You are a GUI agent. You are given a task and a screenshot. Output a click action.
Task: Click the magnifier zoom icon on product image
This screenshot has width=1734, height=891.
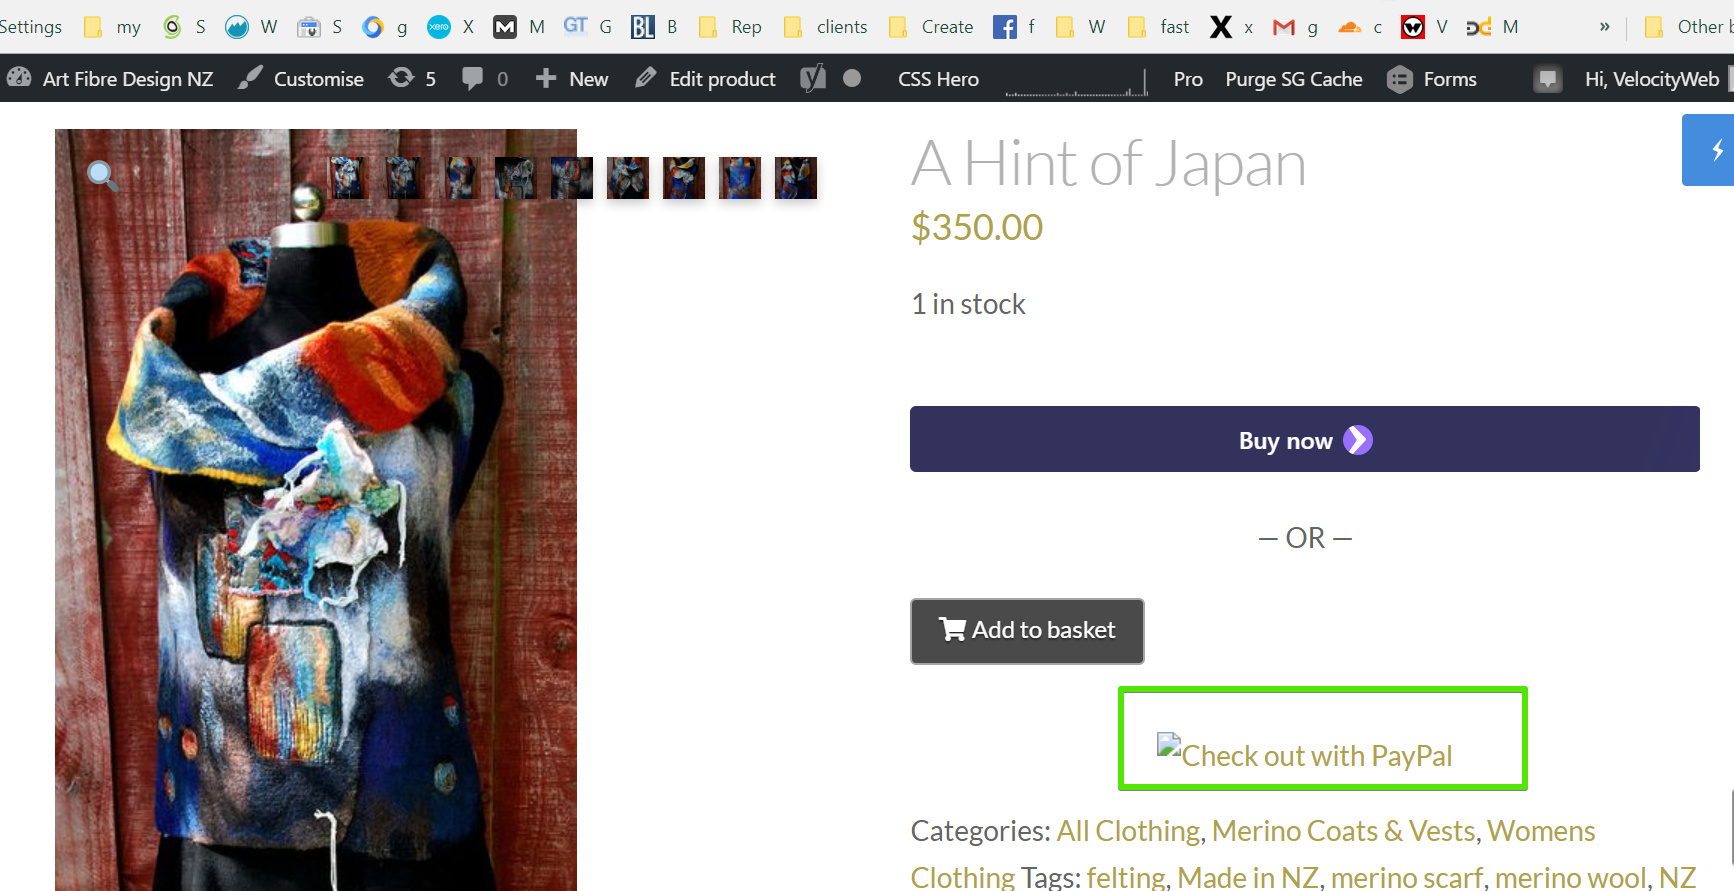coord(102,176)
